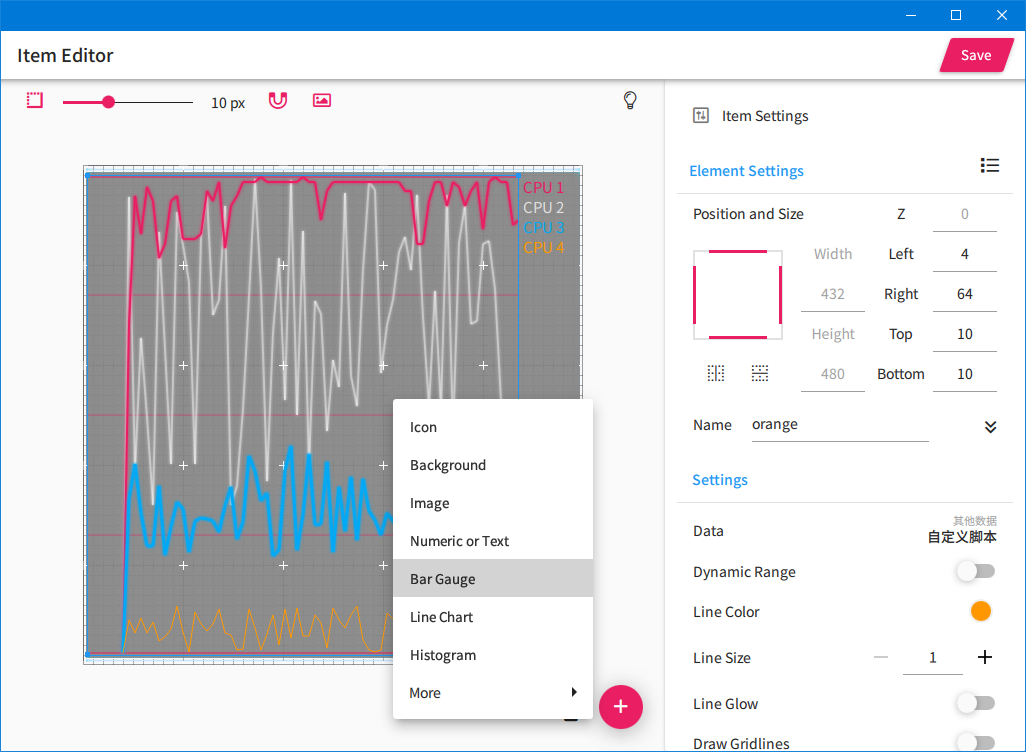Expand the More submenu
Image resolution: width=1026 pixels, height=752 pixels.
click(x=493, y=693)
